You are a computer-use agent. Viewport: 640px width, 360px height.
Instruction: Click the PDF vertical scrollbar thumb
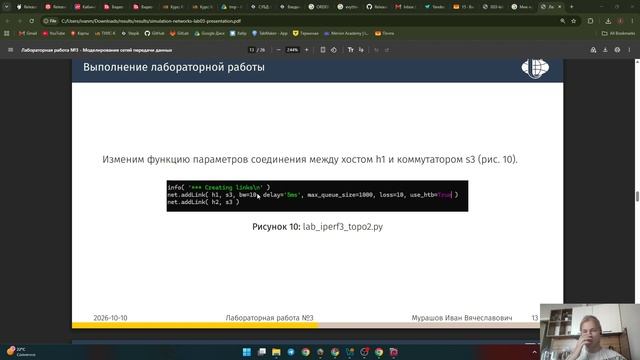coord(637,196)
